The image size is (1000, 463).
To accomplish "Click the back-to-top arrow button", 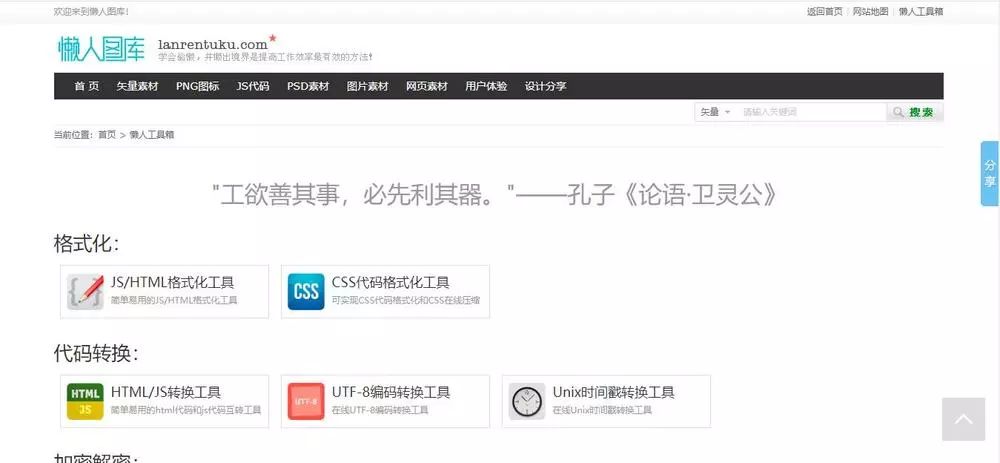I will click(x=964, y=420).
